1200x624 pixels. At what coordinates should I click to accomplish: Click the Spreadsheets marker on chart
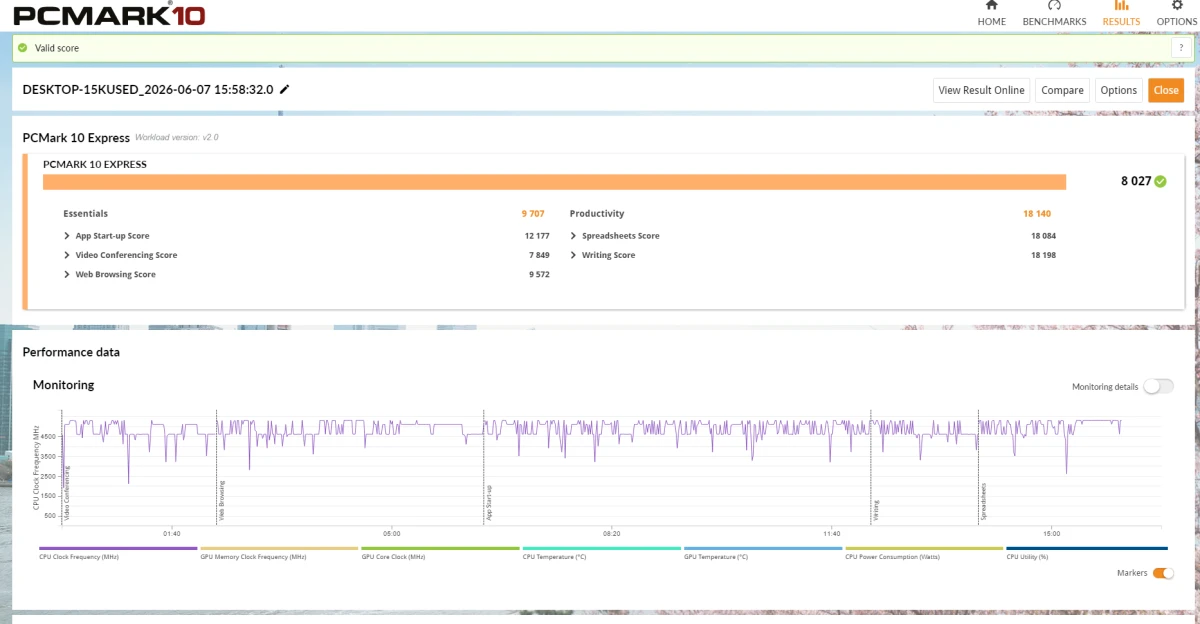pos(983,503)
